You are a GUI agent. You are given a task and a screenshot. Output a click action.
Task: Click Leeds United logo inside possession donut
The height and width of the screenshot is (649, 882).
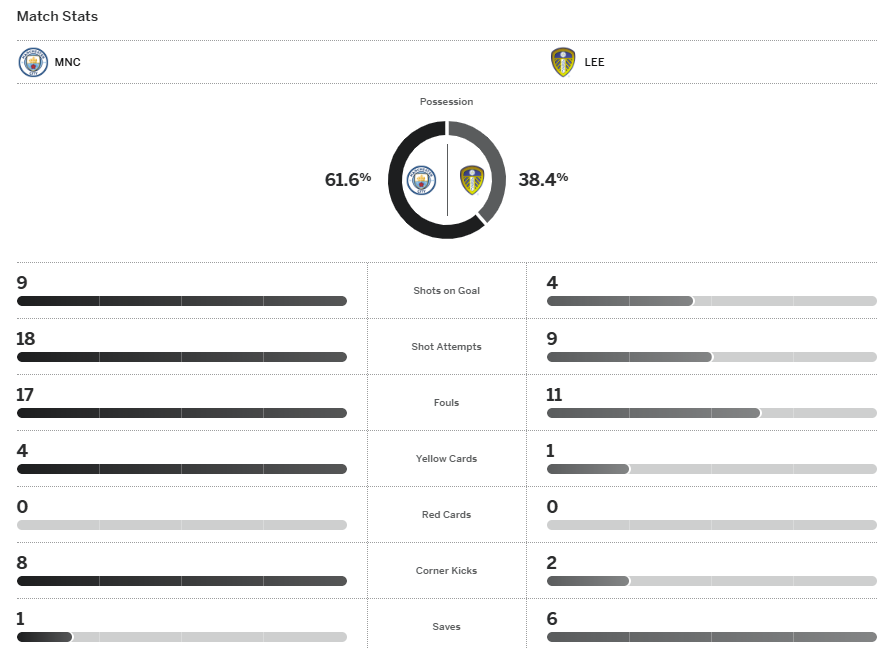[472, 180]
